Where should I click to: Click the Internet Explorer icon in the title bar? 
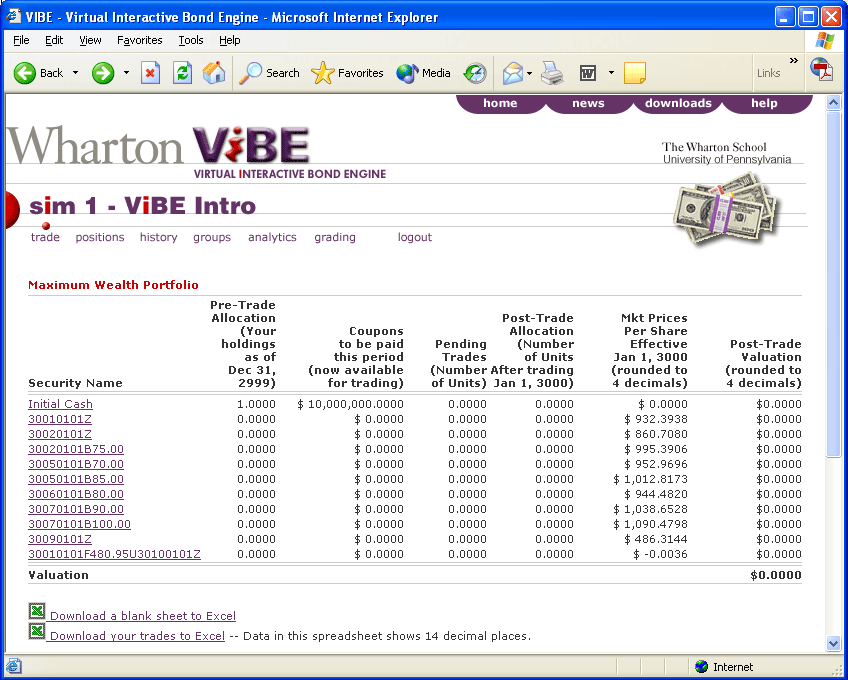[x=14, y=17]
